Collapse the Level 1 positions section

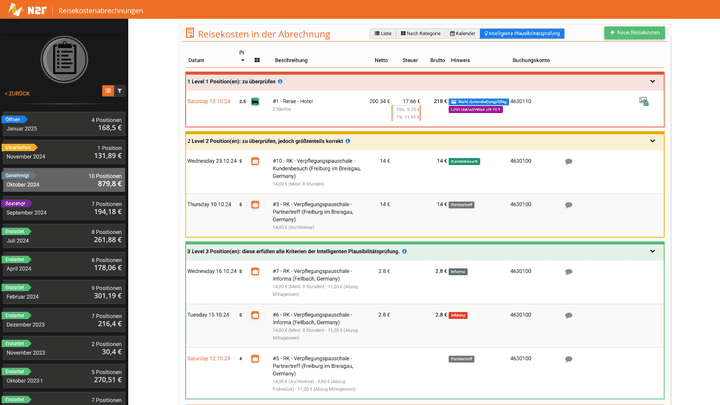click(653, 81)
